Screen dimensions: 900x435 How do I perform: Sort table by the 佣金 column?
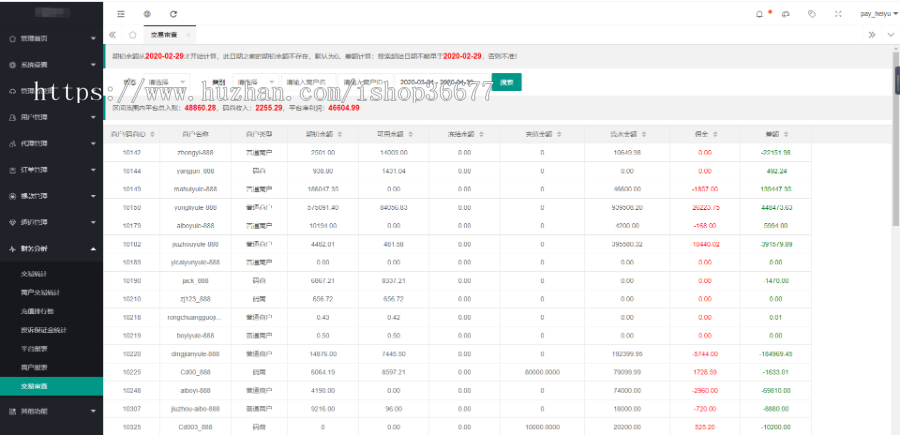pyautogui.click(x=705, y=133)
